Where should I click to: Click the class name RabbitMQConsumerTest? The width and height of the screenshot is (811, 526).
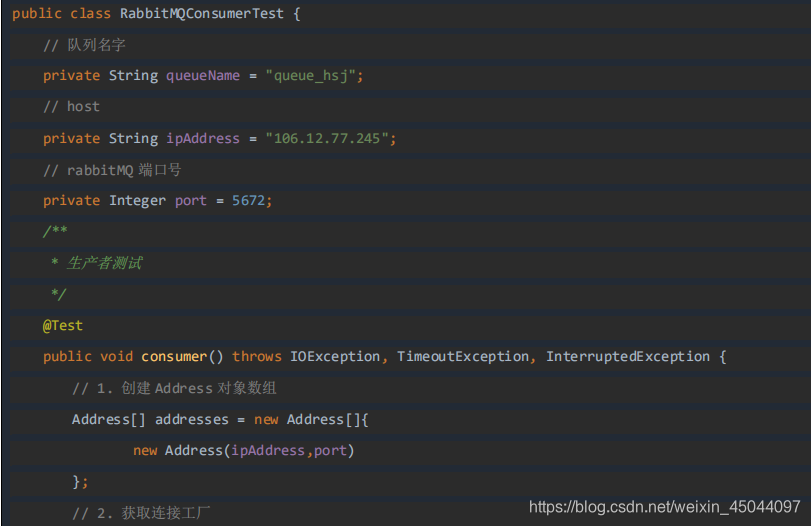[x=202, y=13]
